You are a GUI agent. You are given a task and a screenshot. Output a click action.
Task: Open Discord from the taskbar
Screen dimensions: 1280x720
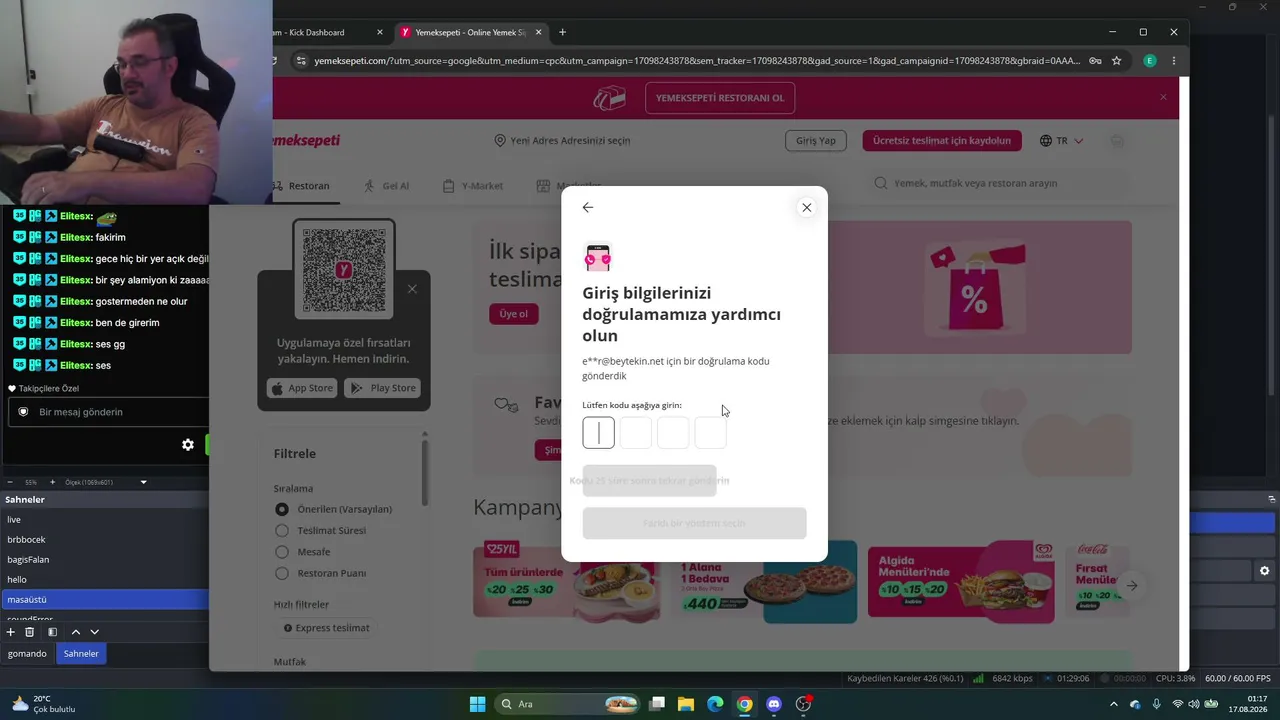pos(773,704)
